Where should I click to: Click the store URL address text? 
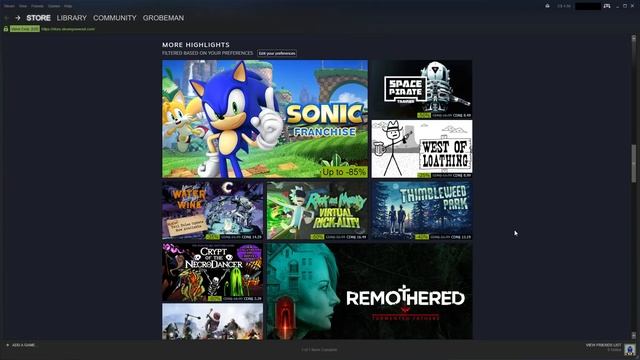[68, 29]
